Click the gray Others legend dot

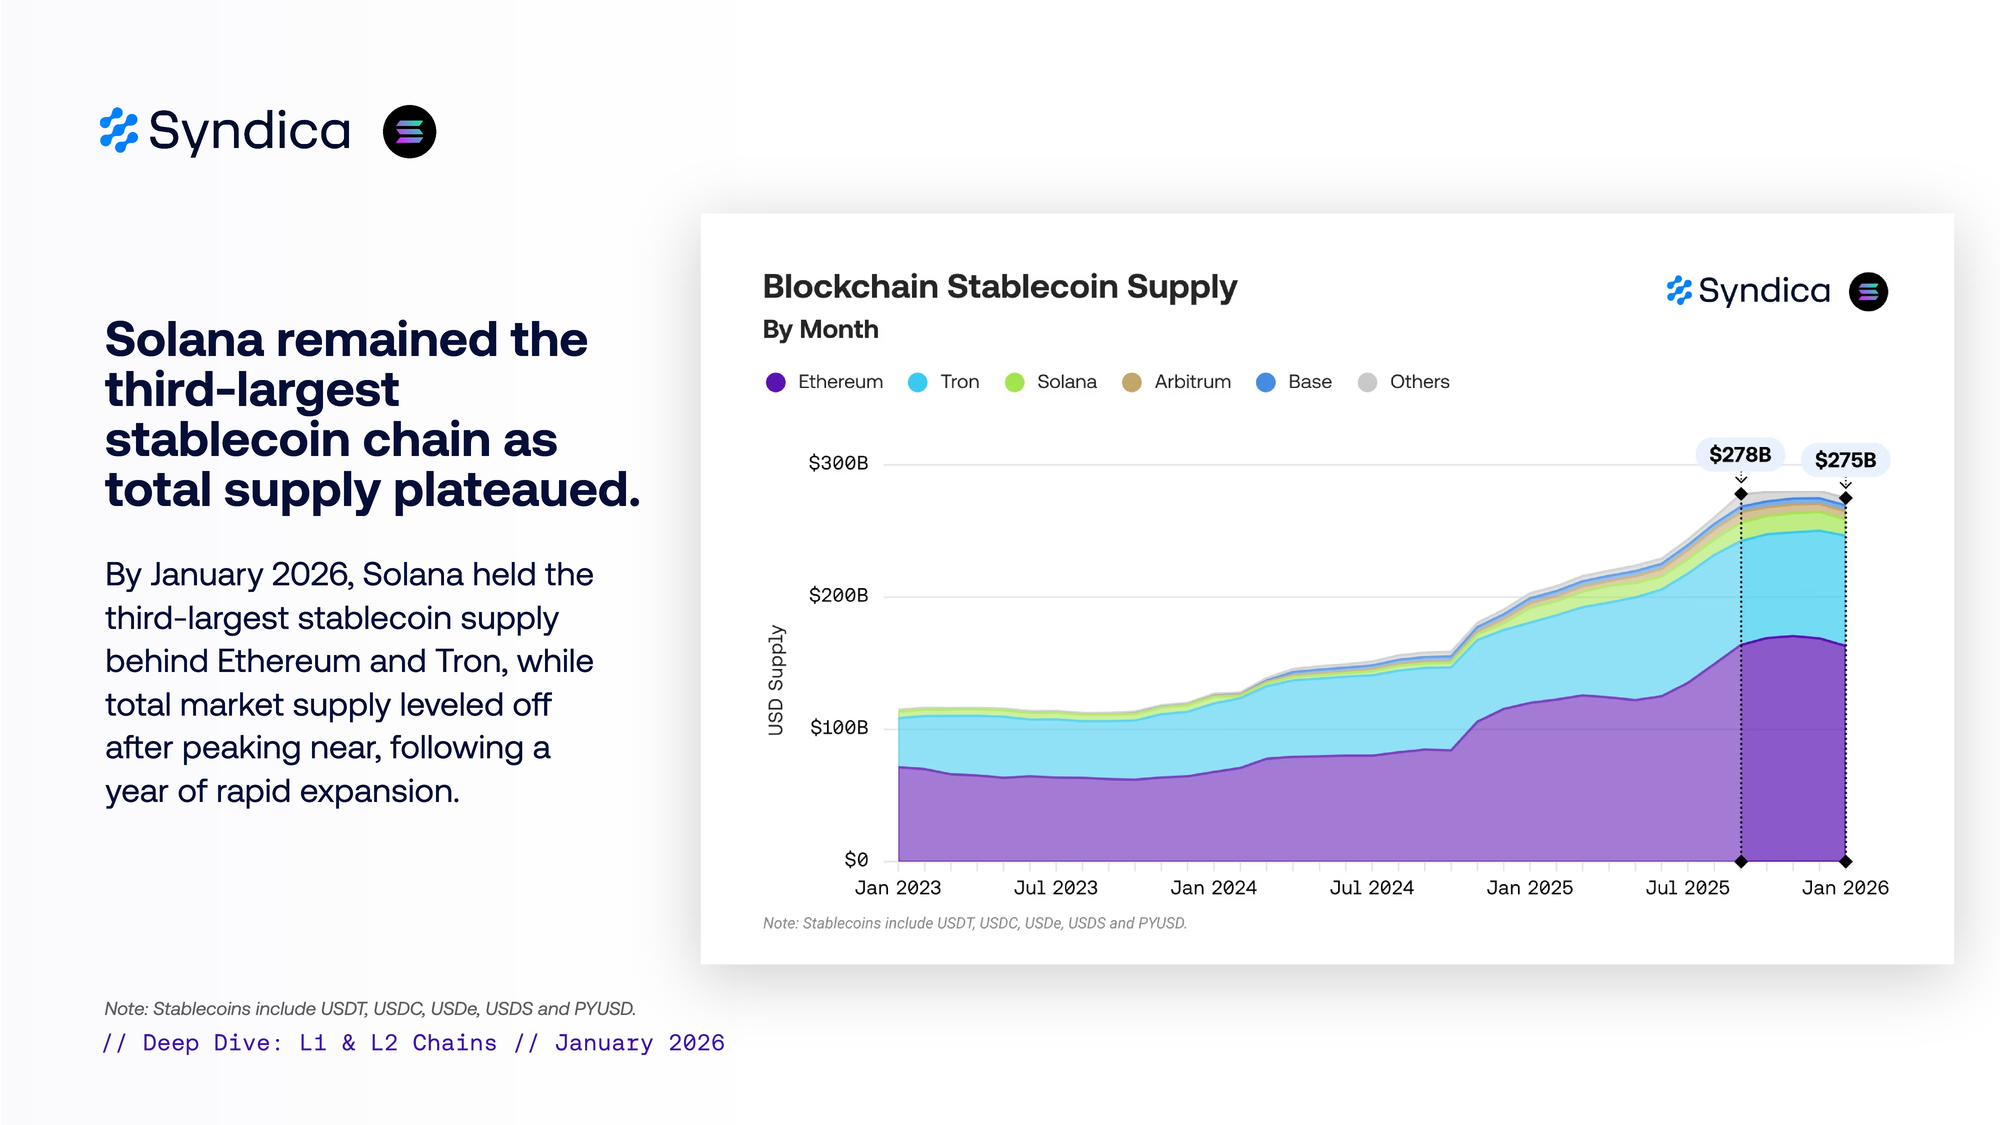[1367, 382]
